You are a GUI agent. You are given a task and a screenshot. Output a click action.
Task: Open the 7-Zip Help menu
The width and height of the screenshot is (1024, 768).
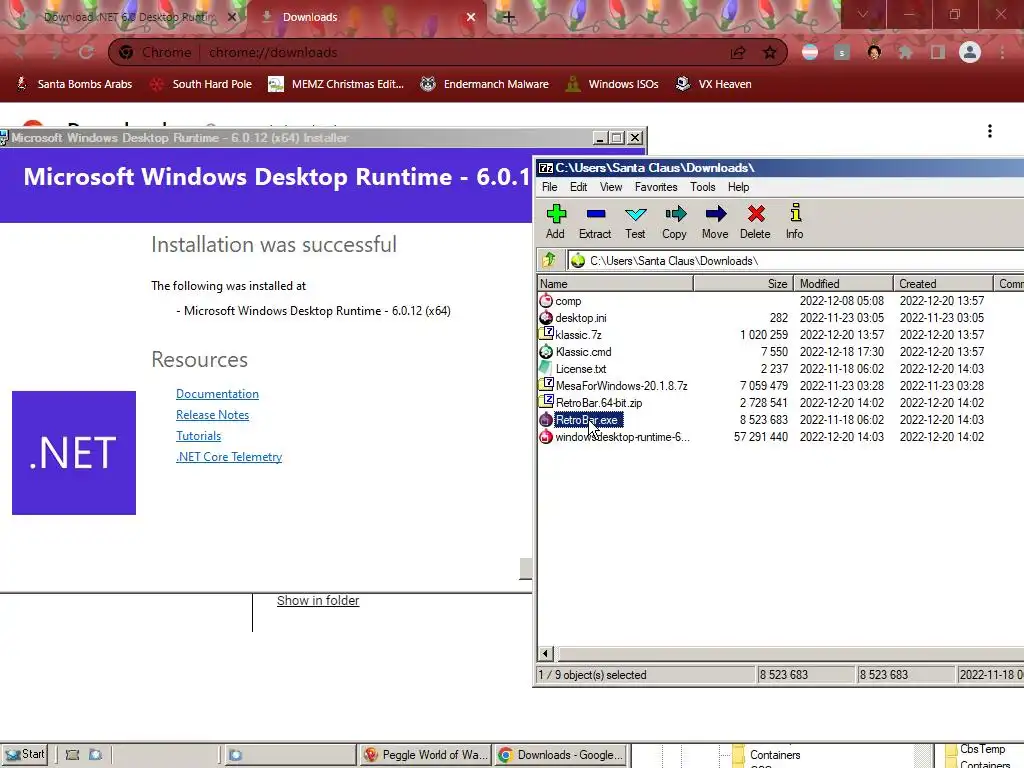[739, 187]
